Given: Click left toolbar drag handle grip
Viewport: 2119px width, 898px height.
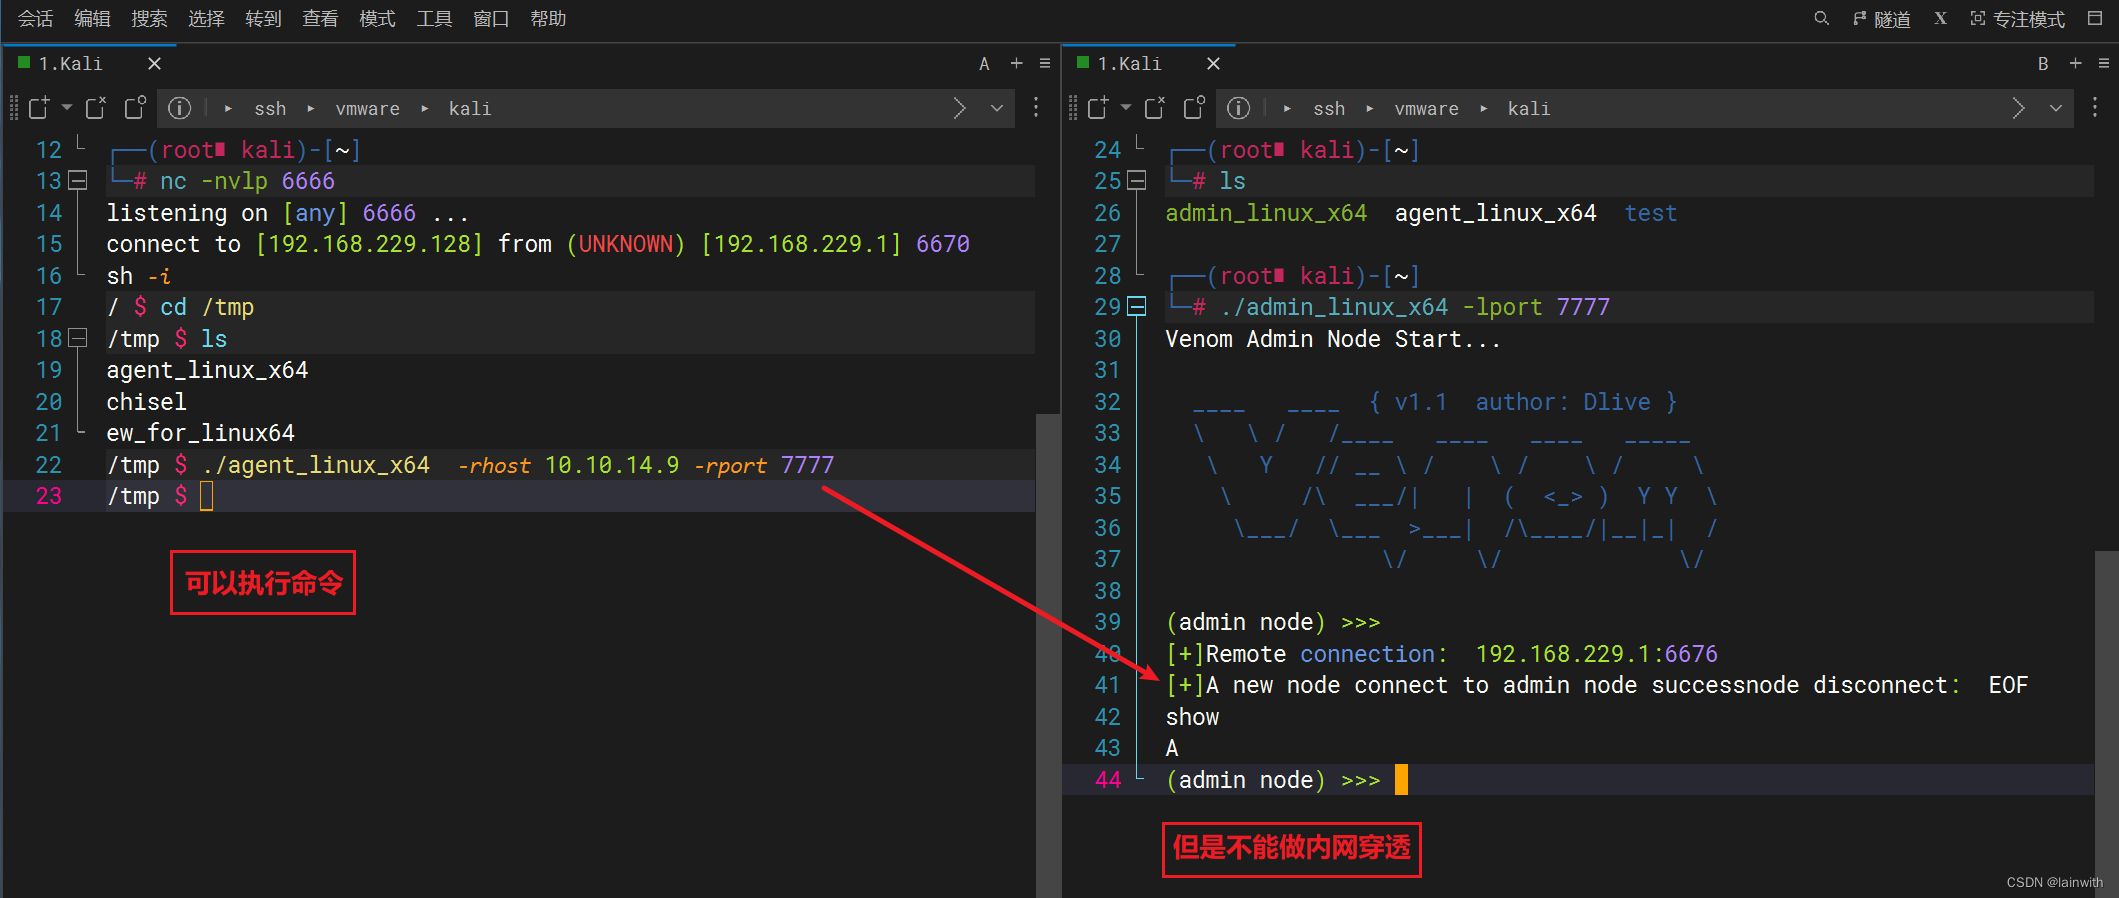Looking at the screenshot, I should pyautogui.click(x=13, y=108).
